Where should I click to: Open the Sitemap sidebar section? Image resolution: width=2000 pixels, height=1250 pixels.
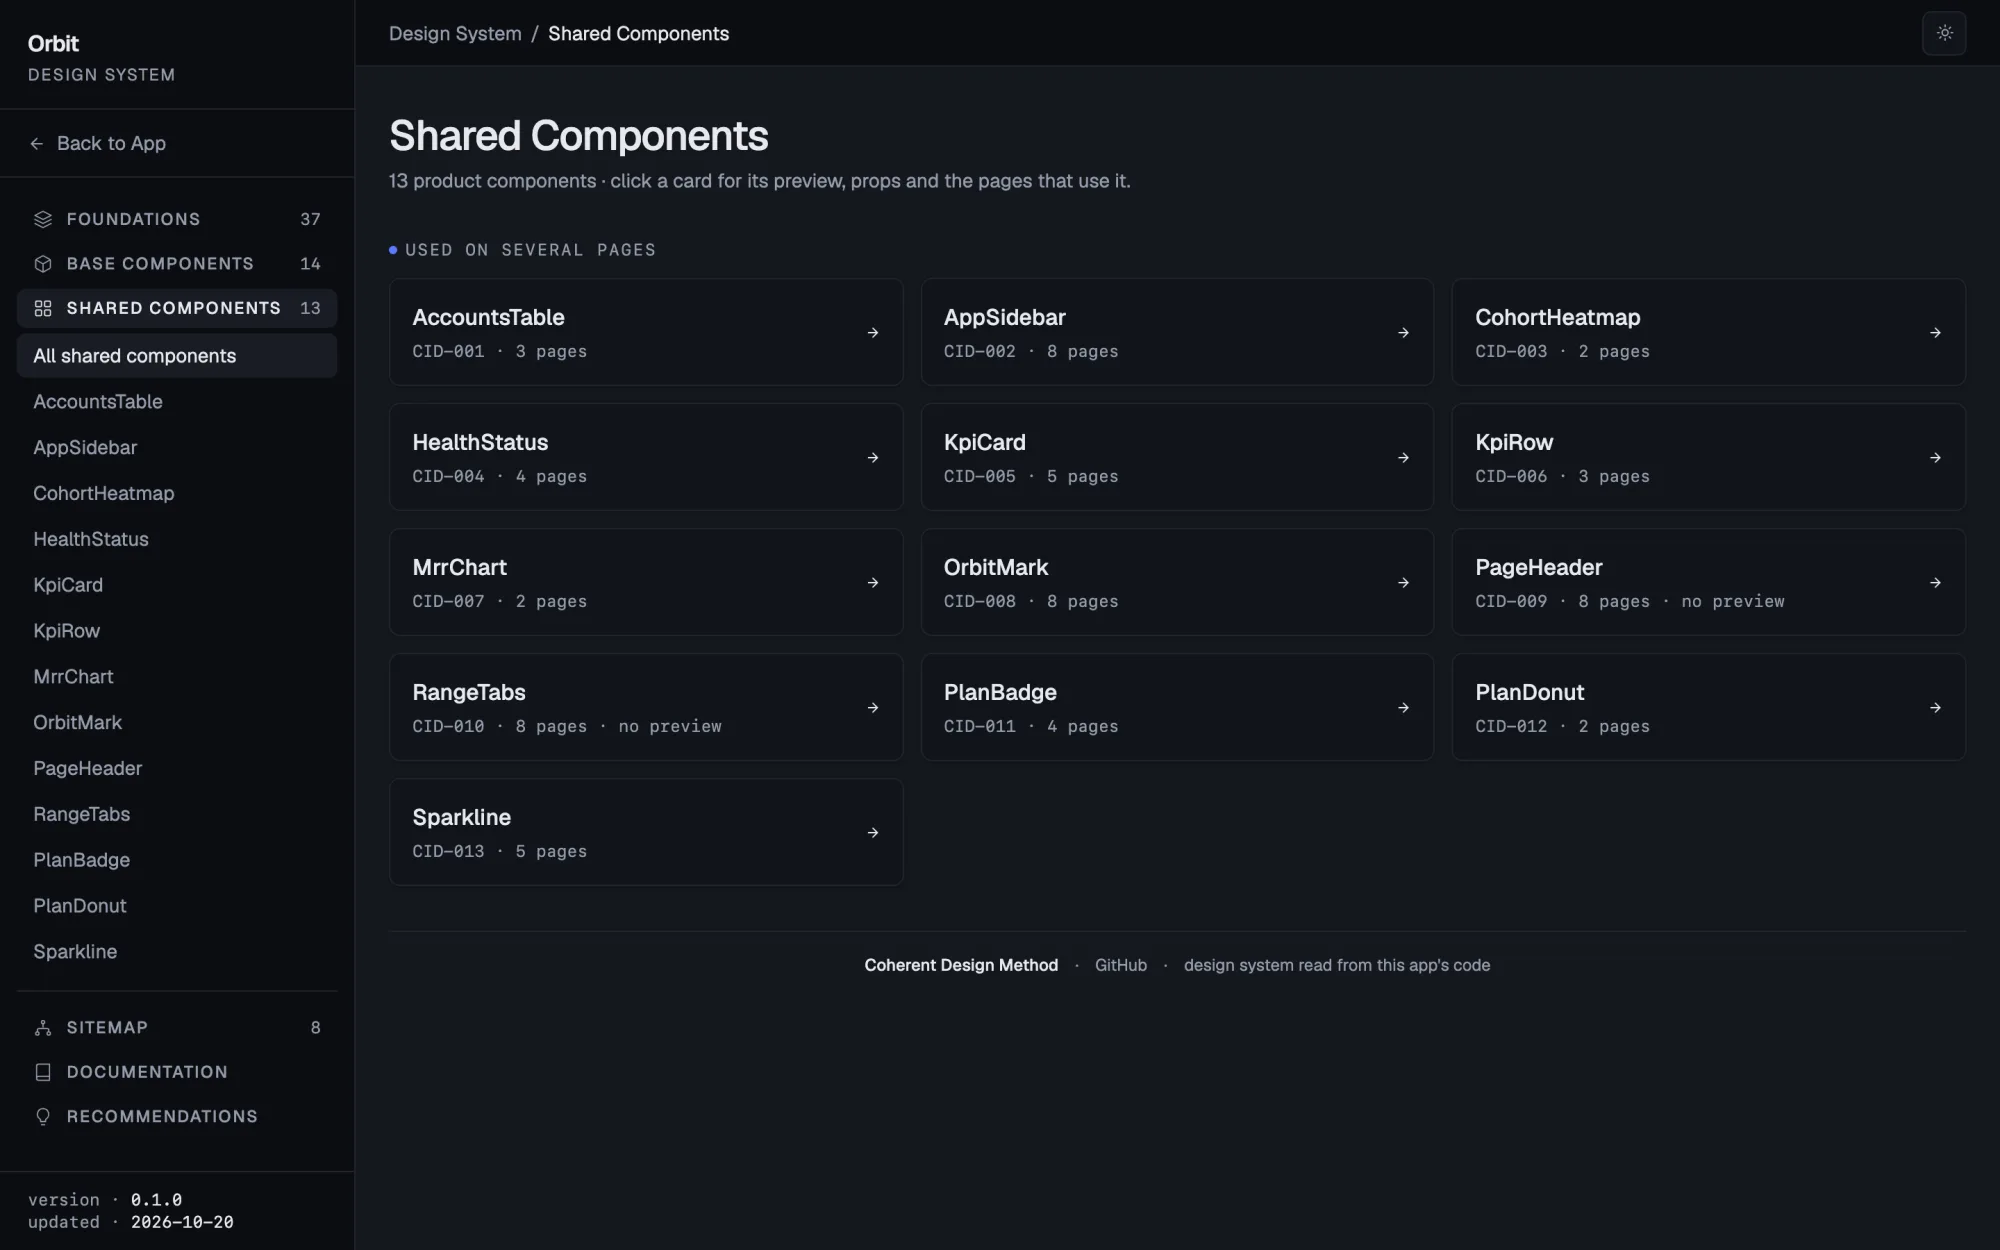tap(177, 1028)
